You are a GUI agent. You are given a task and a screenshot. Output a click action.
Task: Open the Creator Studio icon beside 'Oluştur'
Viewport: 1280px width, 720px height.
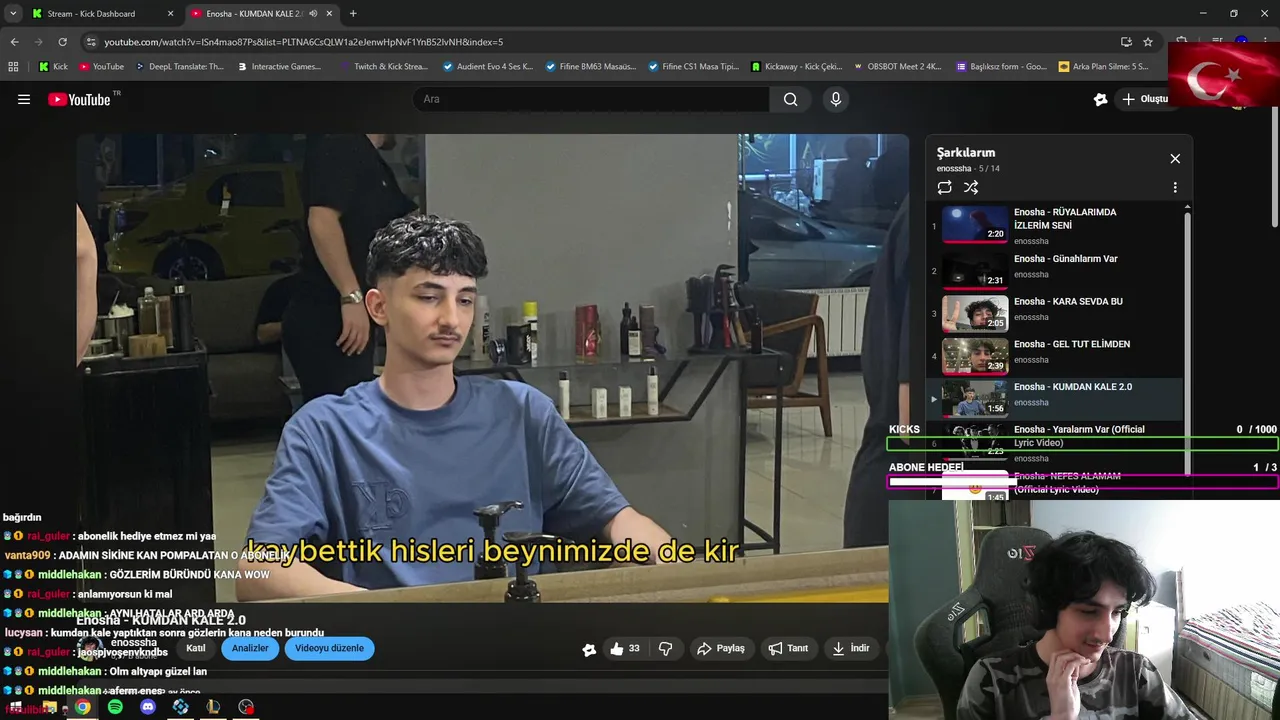coord(1100,99)
